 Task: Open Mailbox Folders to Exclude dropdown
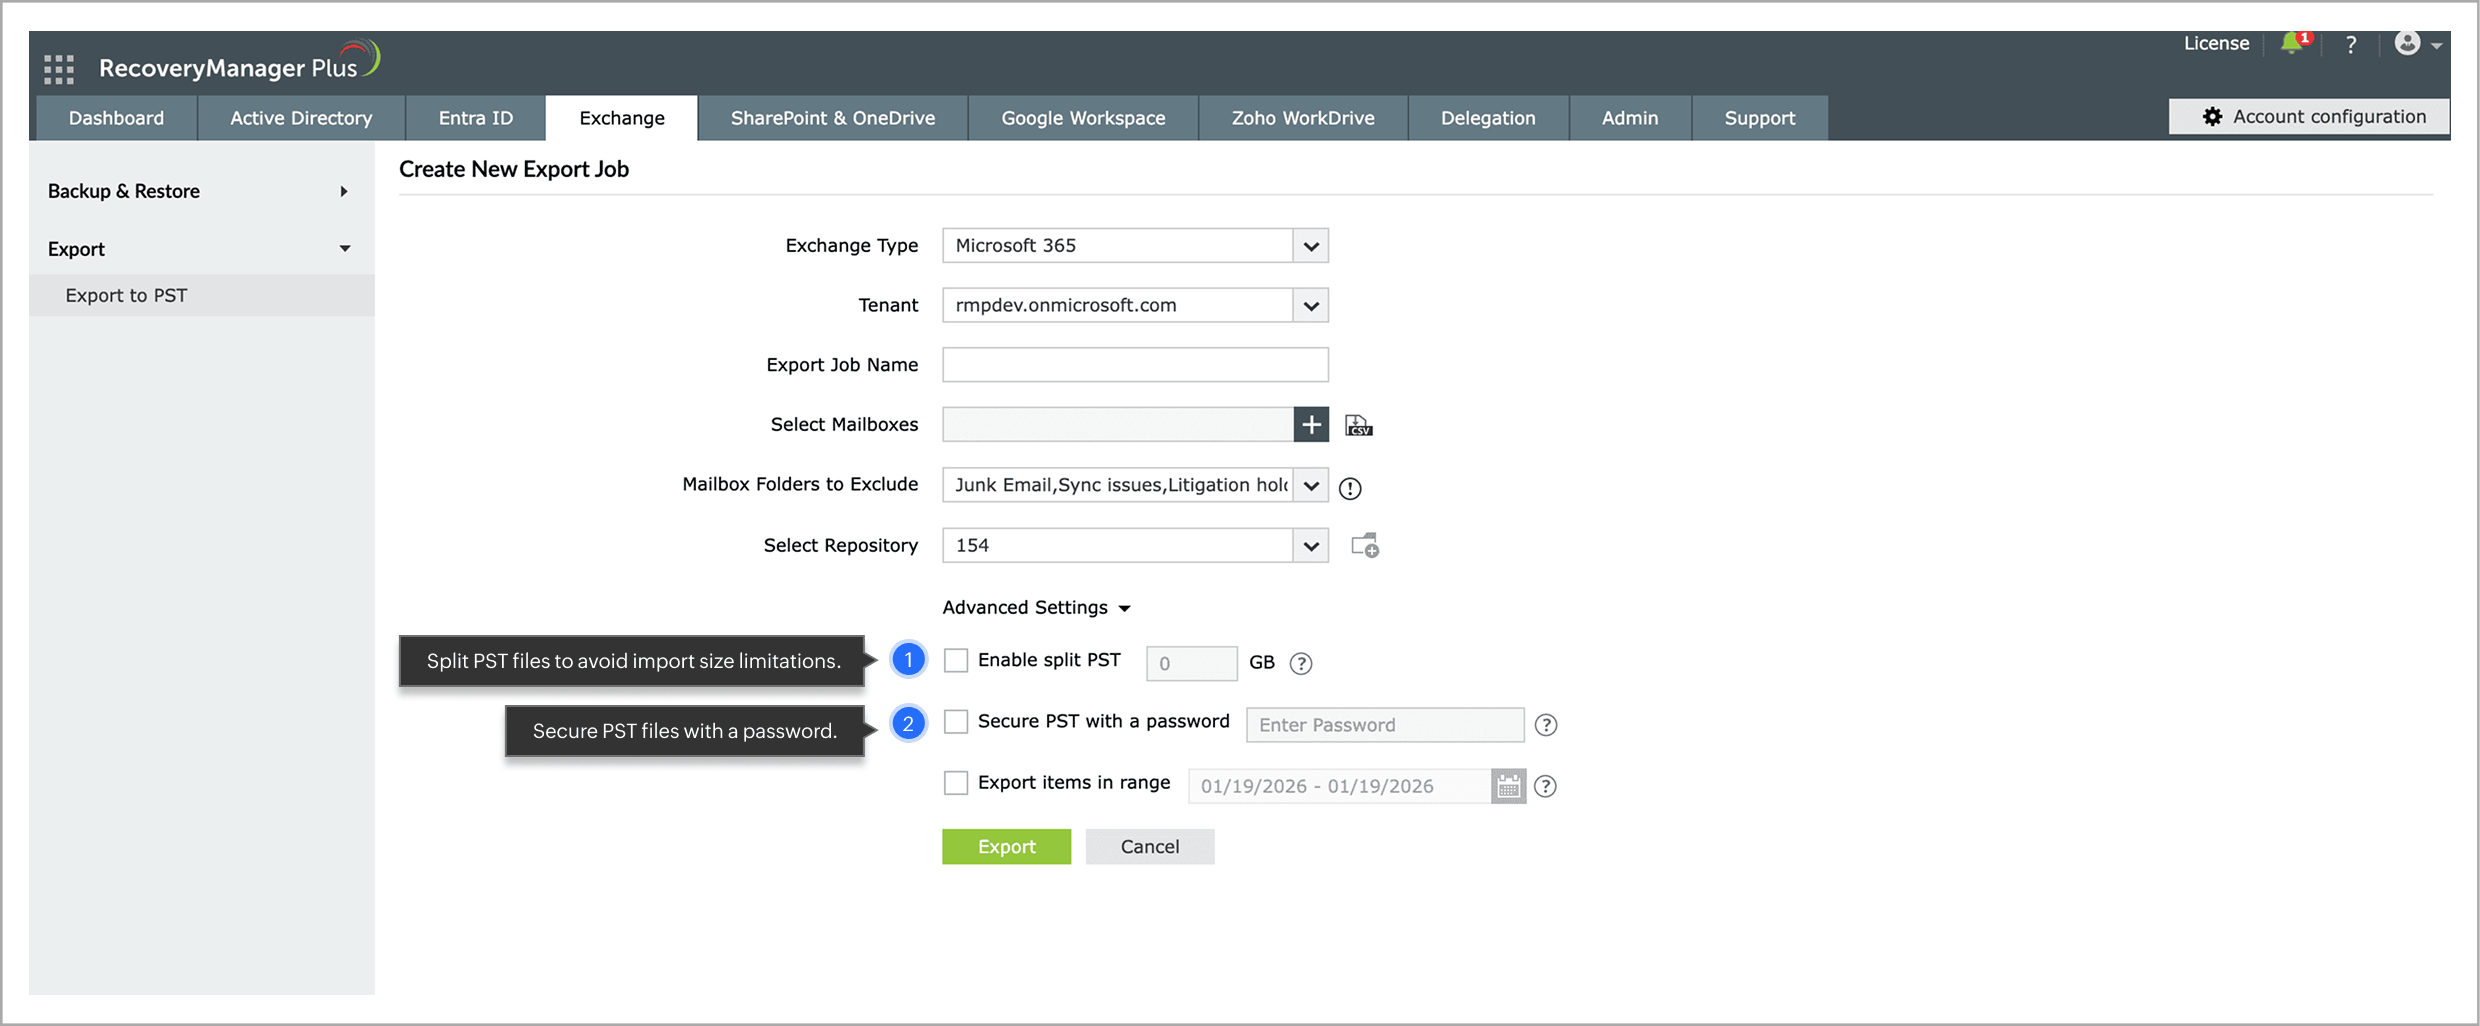click(x=1135, y=485)
